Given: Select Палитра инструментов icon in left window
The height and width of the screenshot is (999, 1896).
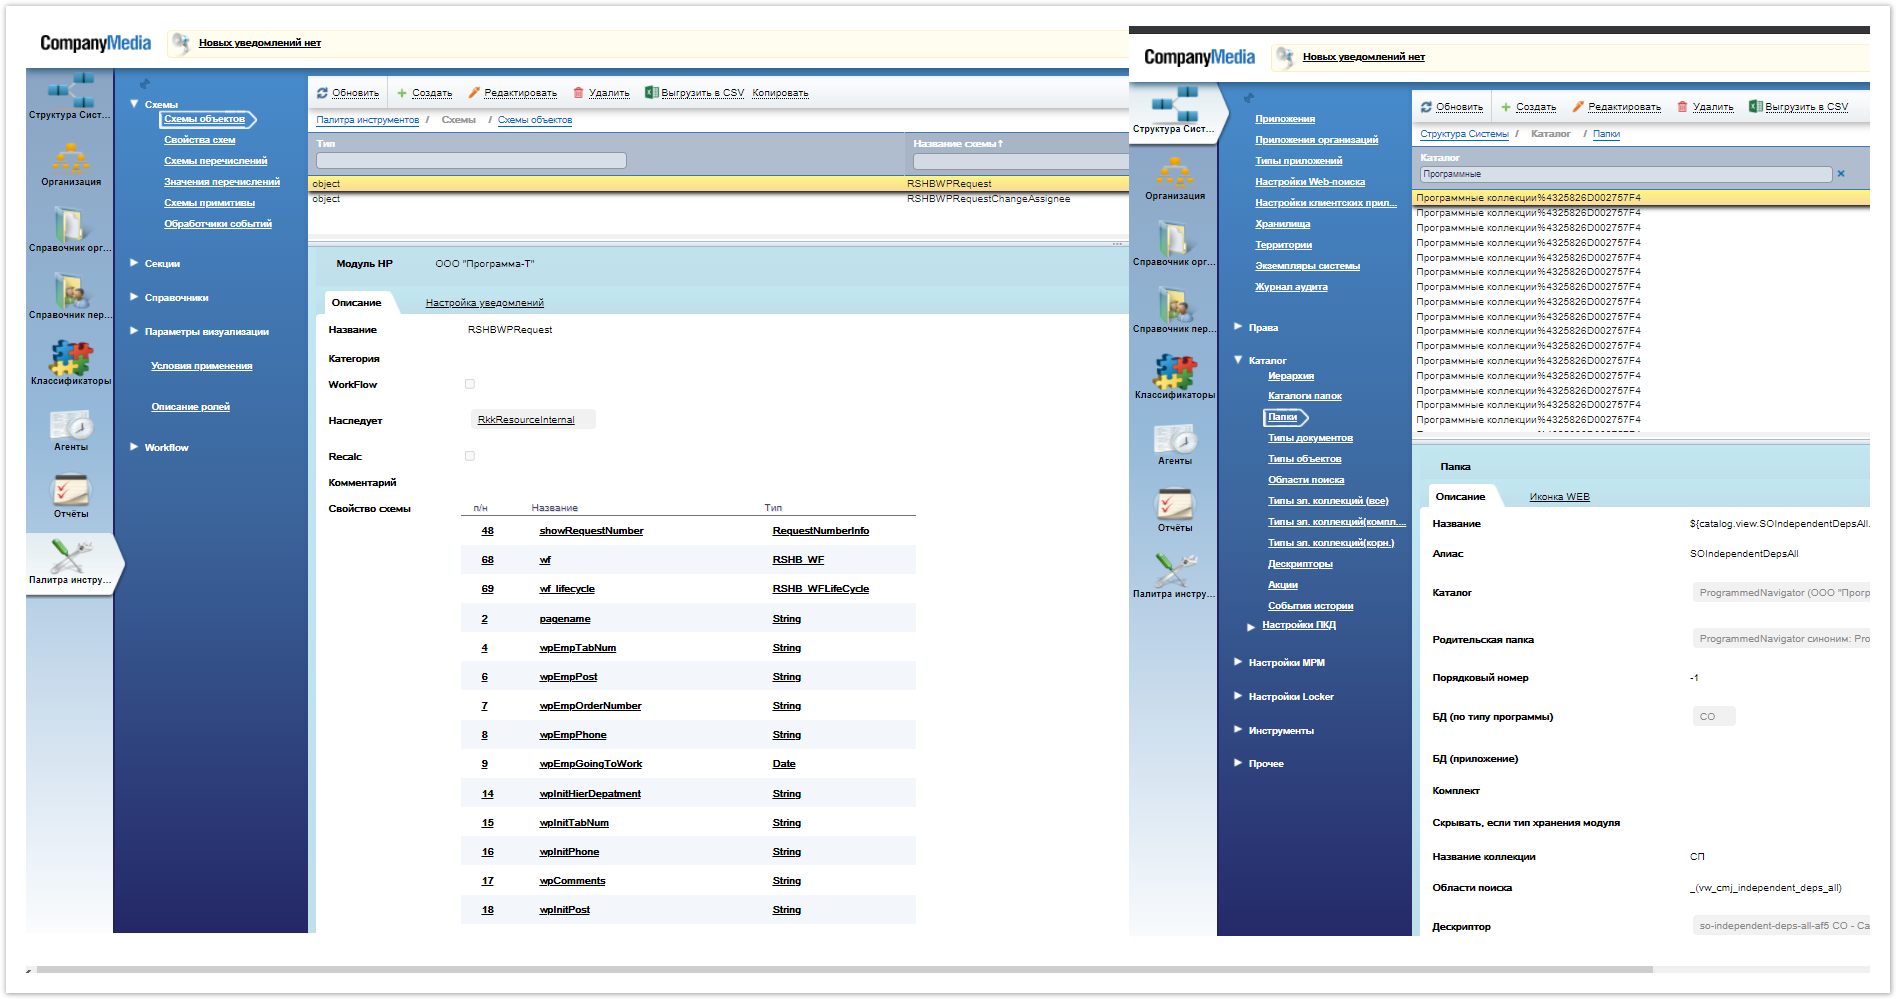Looking at the screenshot, I should [70, 556].
